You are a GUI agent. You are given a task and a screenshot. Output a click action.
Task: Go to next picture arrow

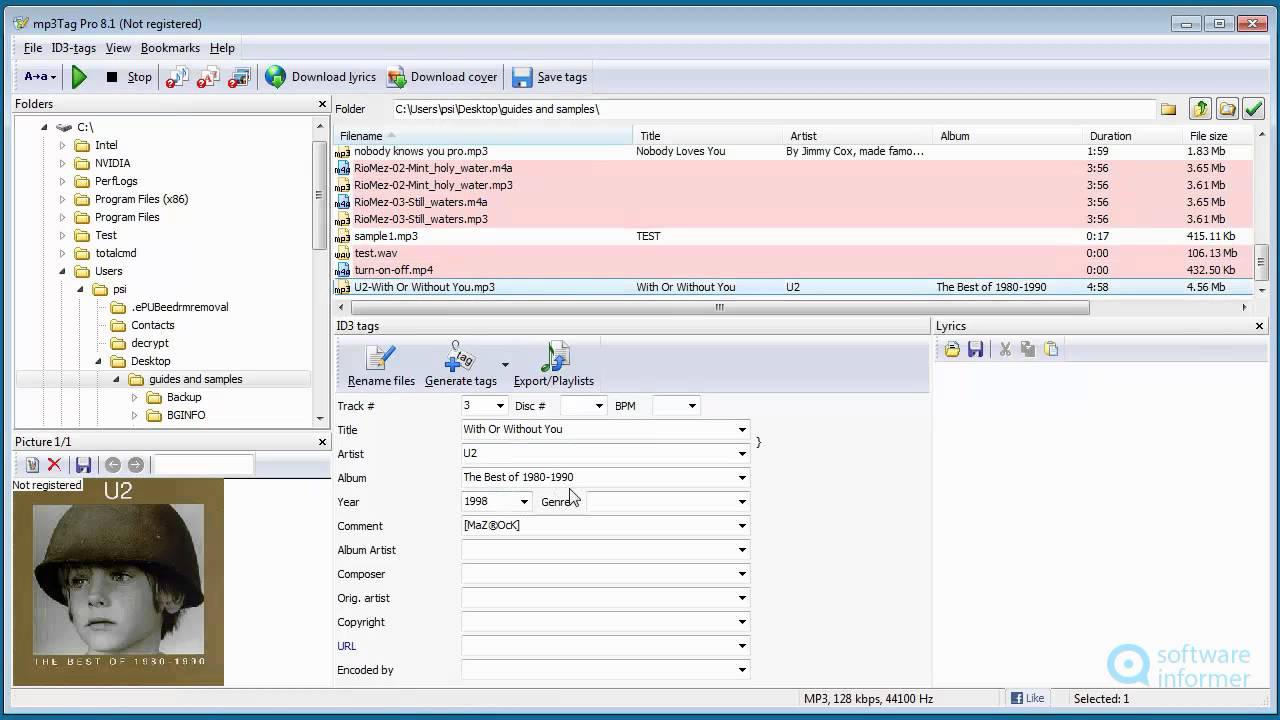(x=136, y=465)
